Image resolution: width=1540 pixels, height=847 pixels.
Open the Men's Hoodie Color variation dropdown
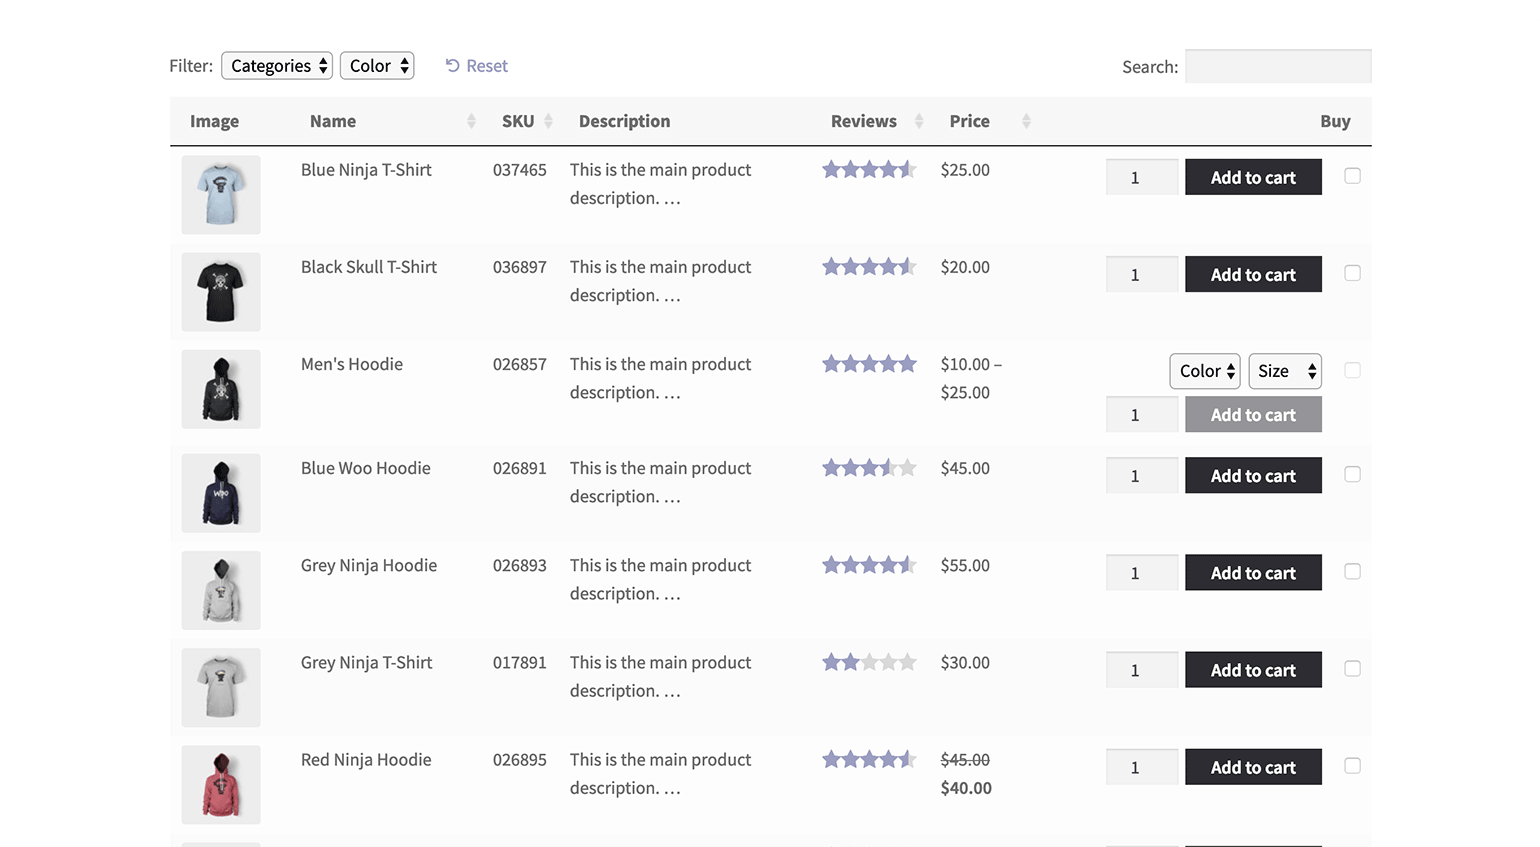(1205, 371)
